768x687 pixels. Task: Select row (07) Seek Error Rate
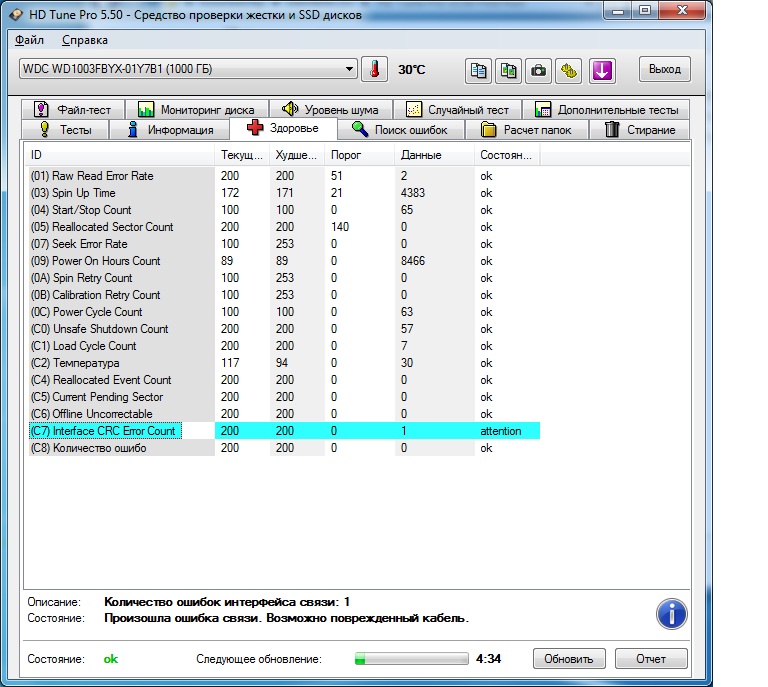(x=284, y=244)
